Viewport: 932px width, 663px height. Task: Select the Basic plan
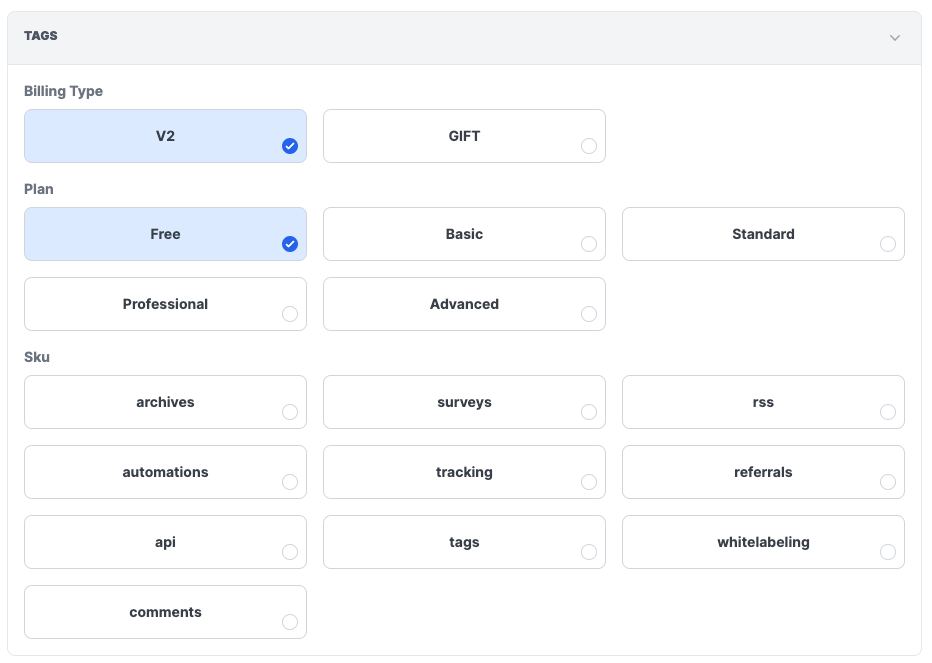click(x=464, y=234)
